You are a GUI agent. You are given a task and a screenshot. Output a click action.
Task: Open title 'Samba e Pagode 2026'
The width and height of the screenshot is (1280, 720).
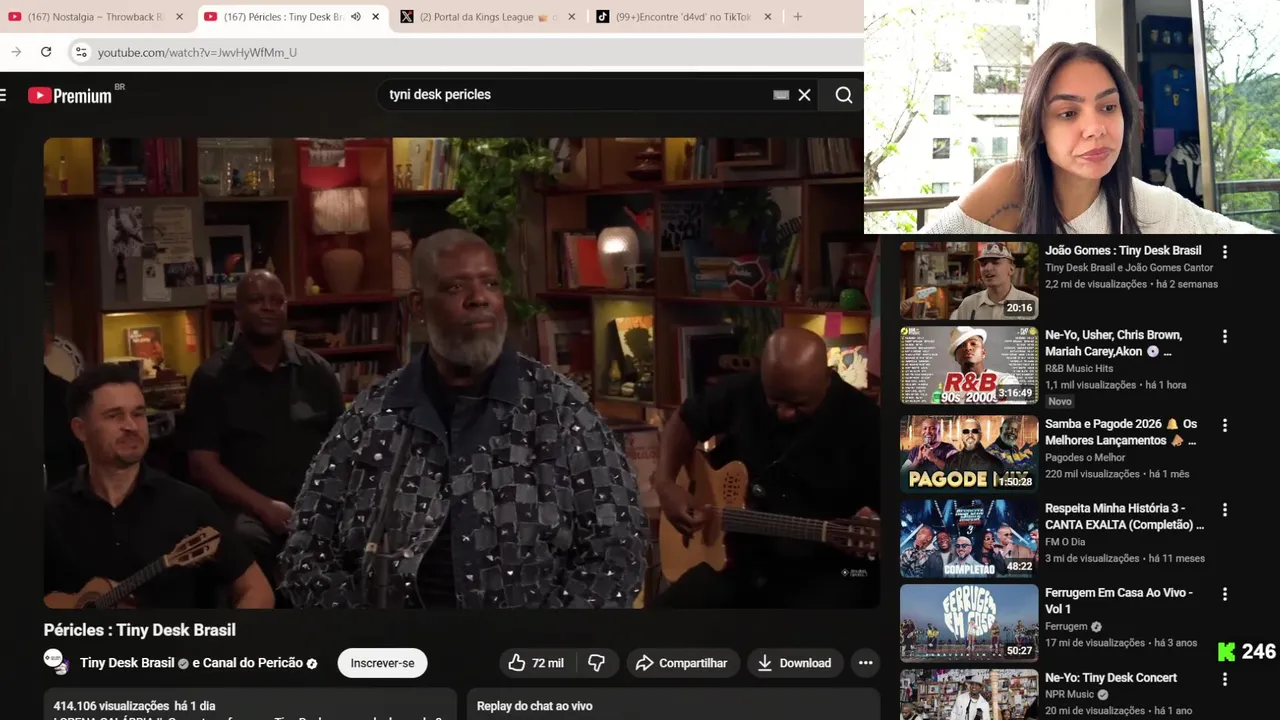[1121, 432]
